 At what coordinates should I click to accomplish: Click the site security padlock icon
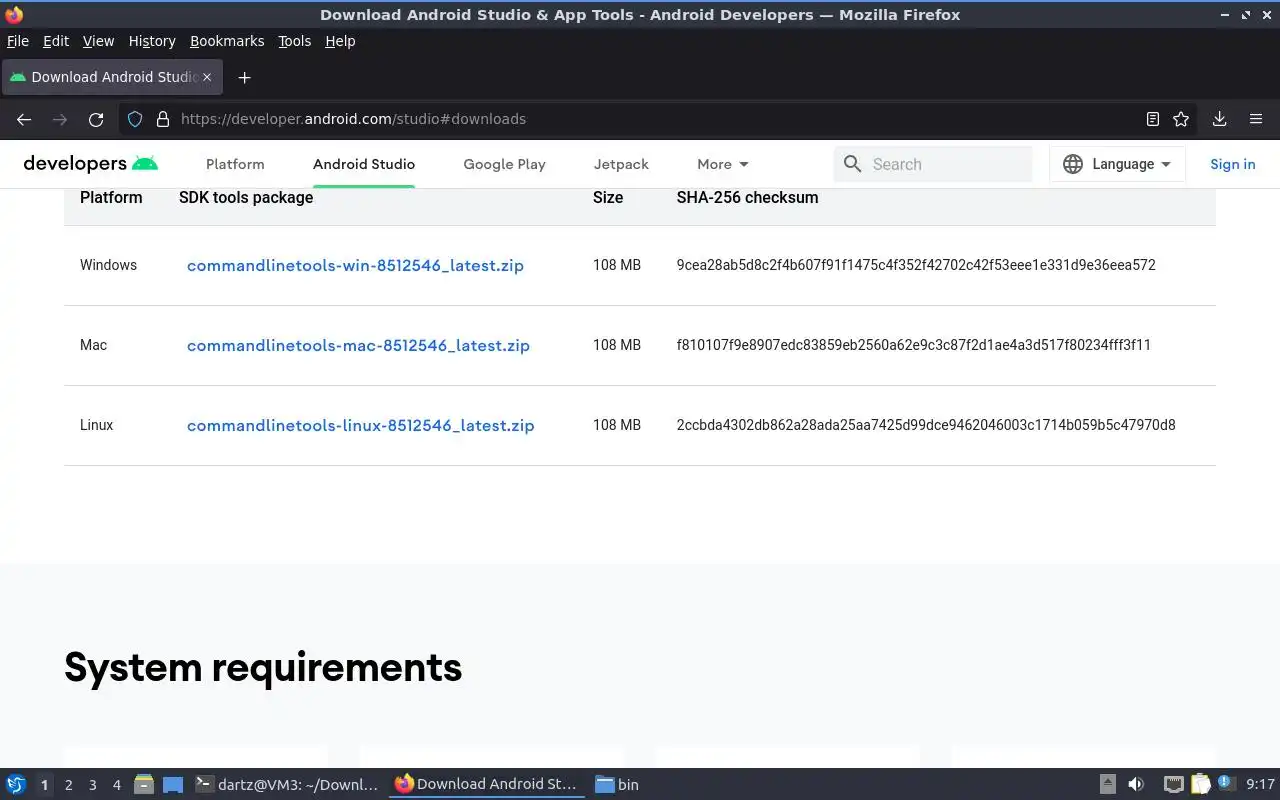click(163, 119)
